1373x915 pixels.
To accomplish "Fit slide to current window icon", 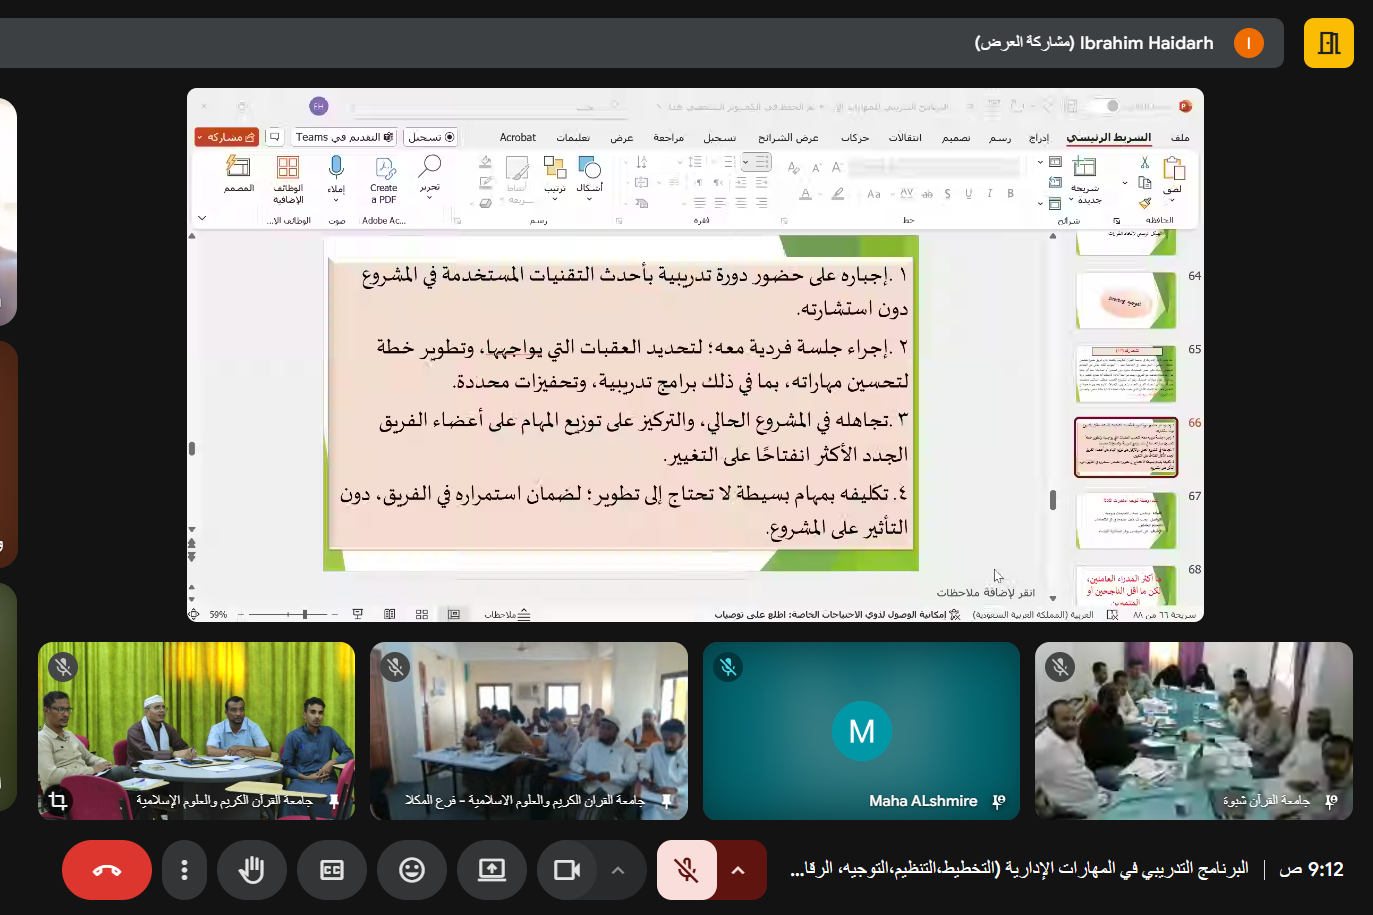I will (x=194, y=614).
